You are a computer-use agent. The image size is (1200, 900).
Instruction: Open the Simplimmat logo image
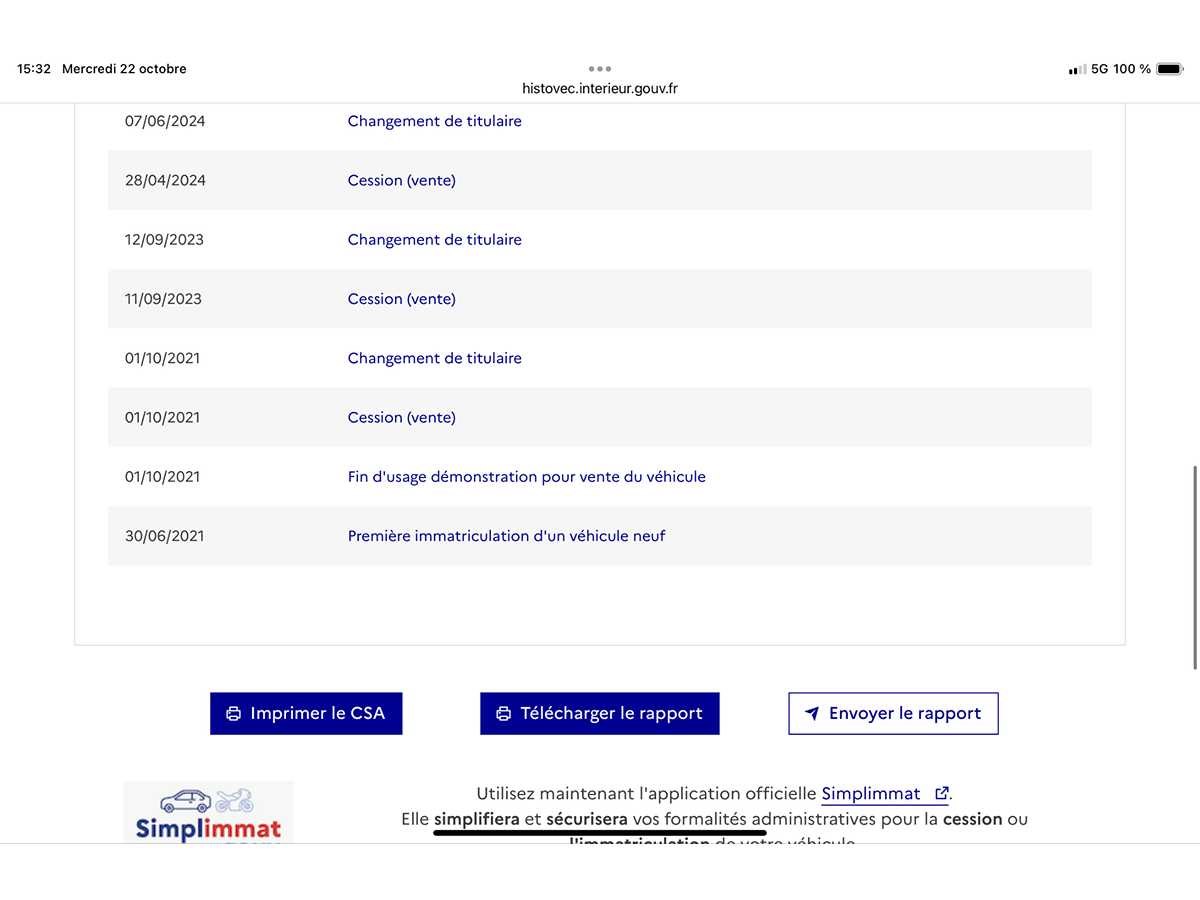point(208,812)
